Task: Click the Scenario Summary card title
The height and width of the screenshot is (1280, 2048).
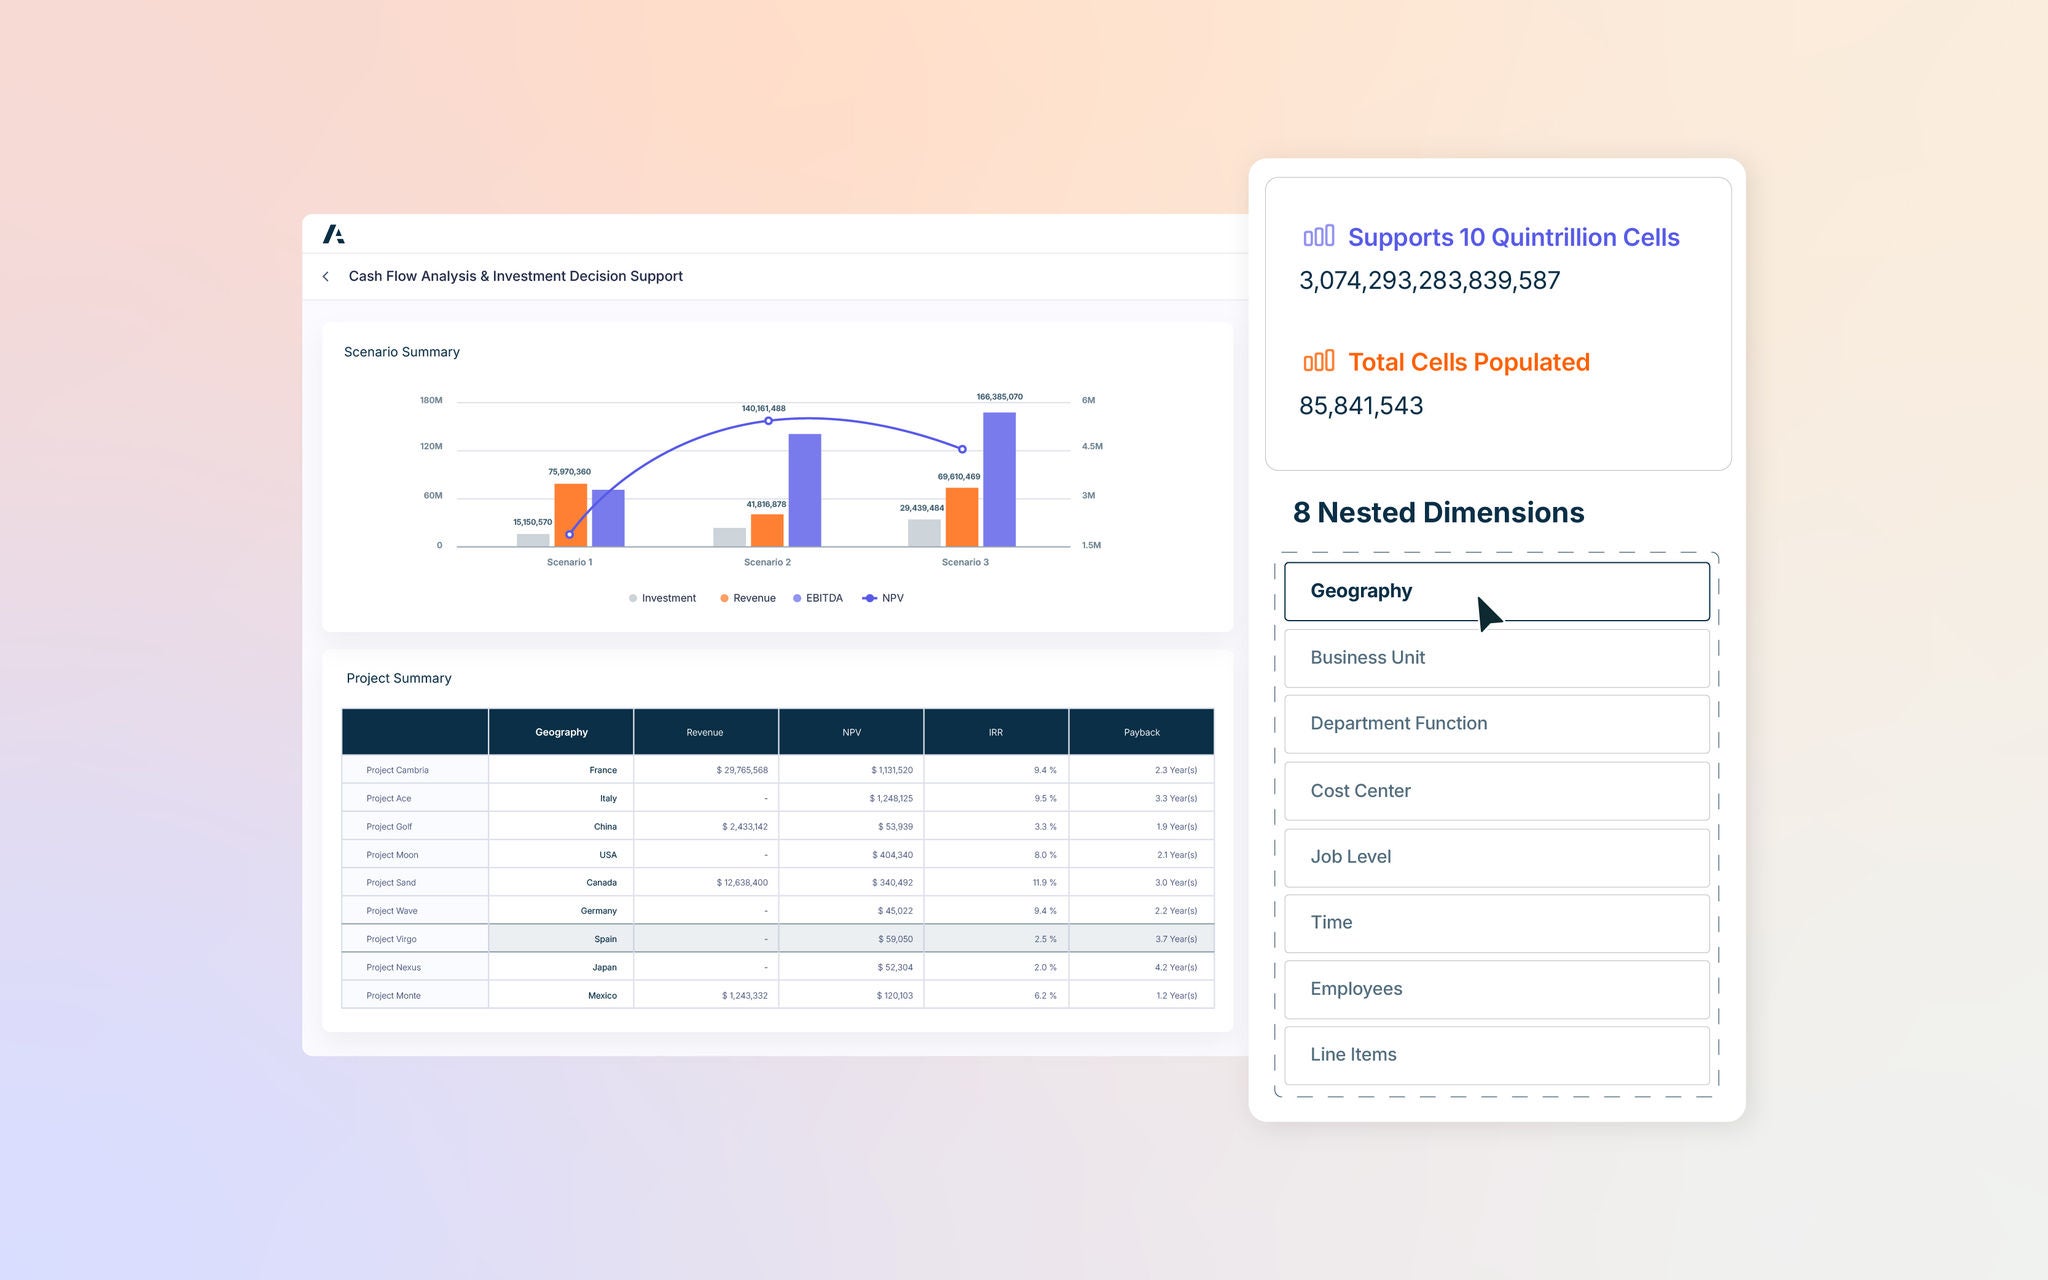Action: [x=402, y=352]
